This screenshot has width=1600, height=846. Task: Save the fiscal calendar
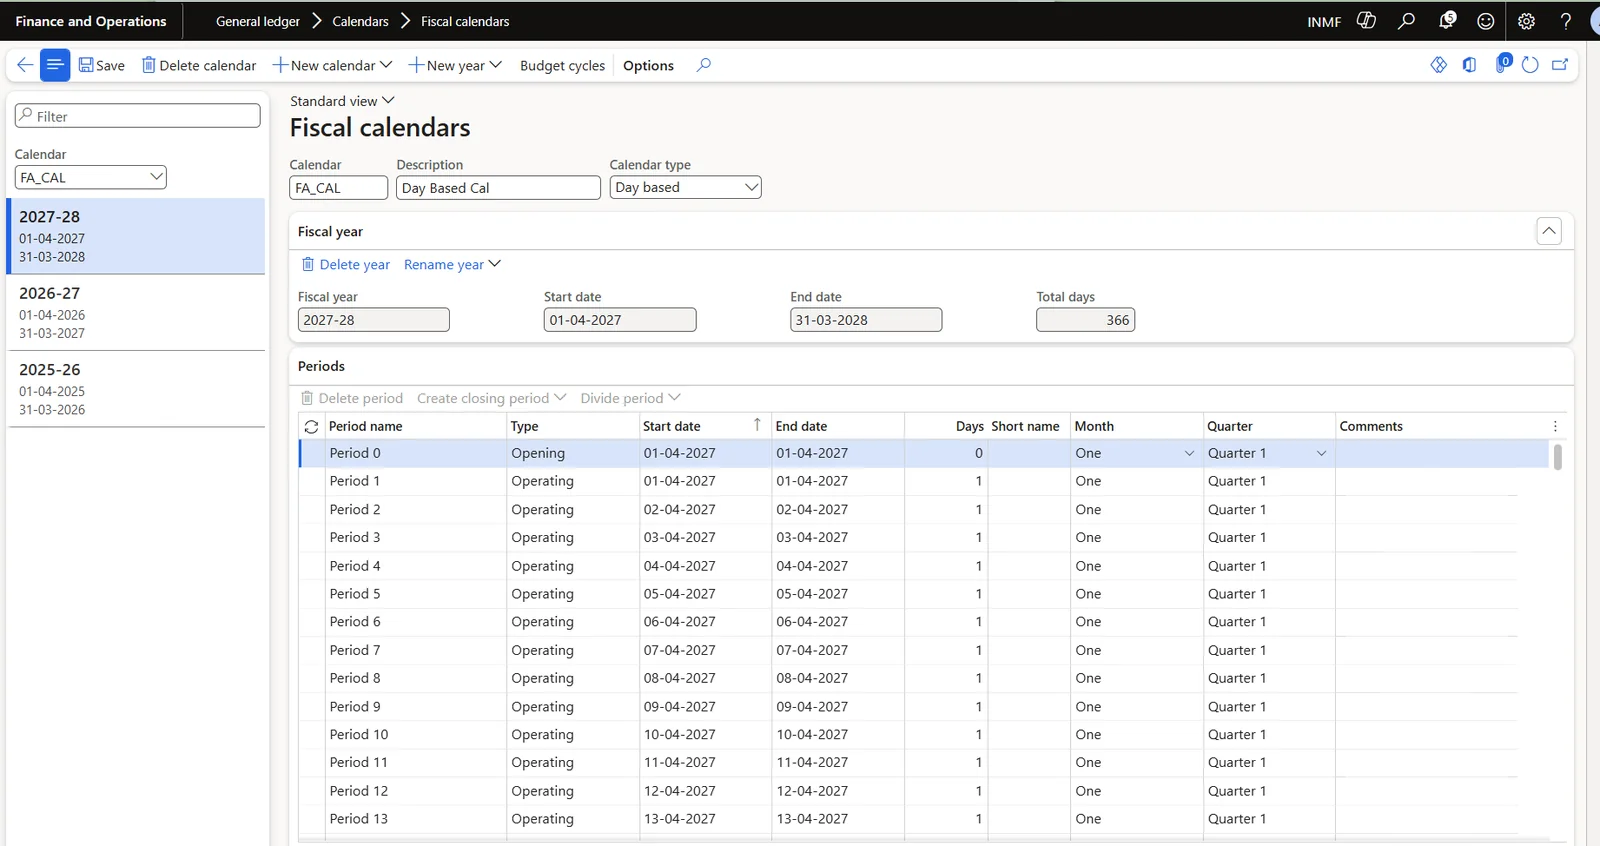pyautogui.click(x=102, y=65)
